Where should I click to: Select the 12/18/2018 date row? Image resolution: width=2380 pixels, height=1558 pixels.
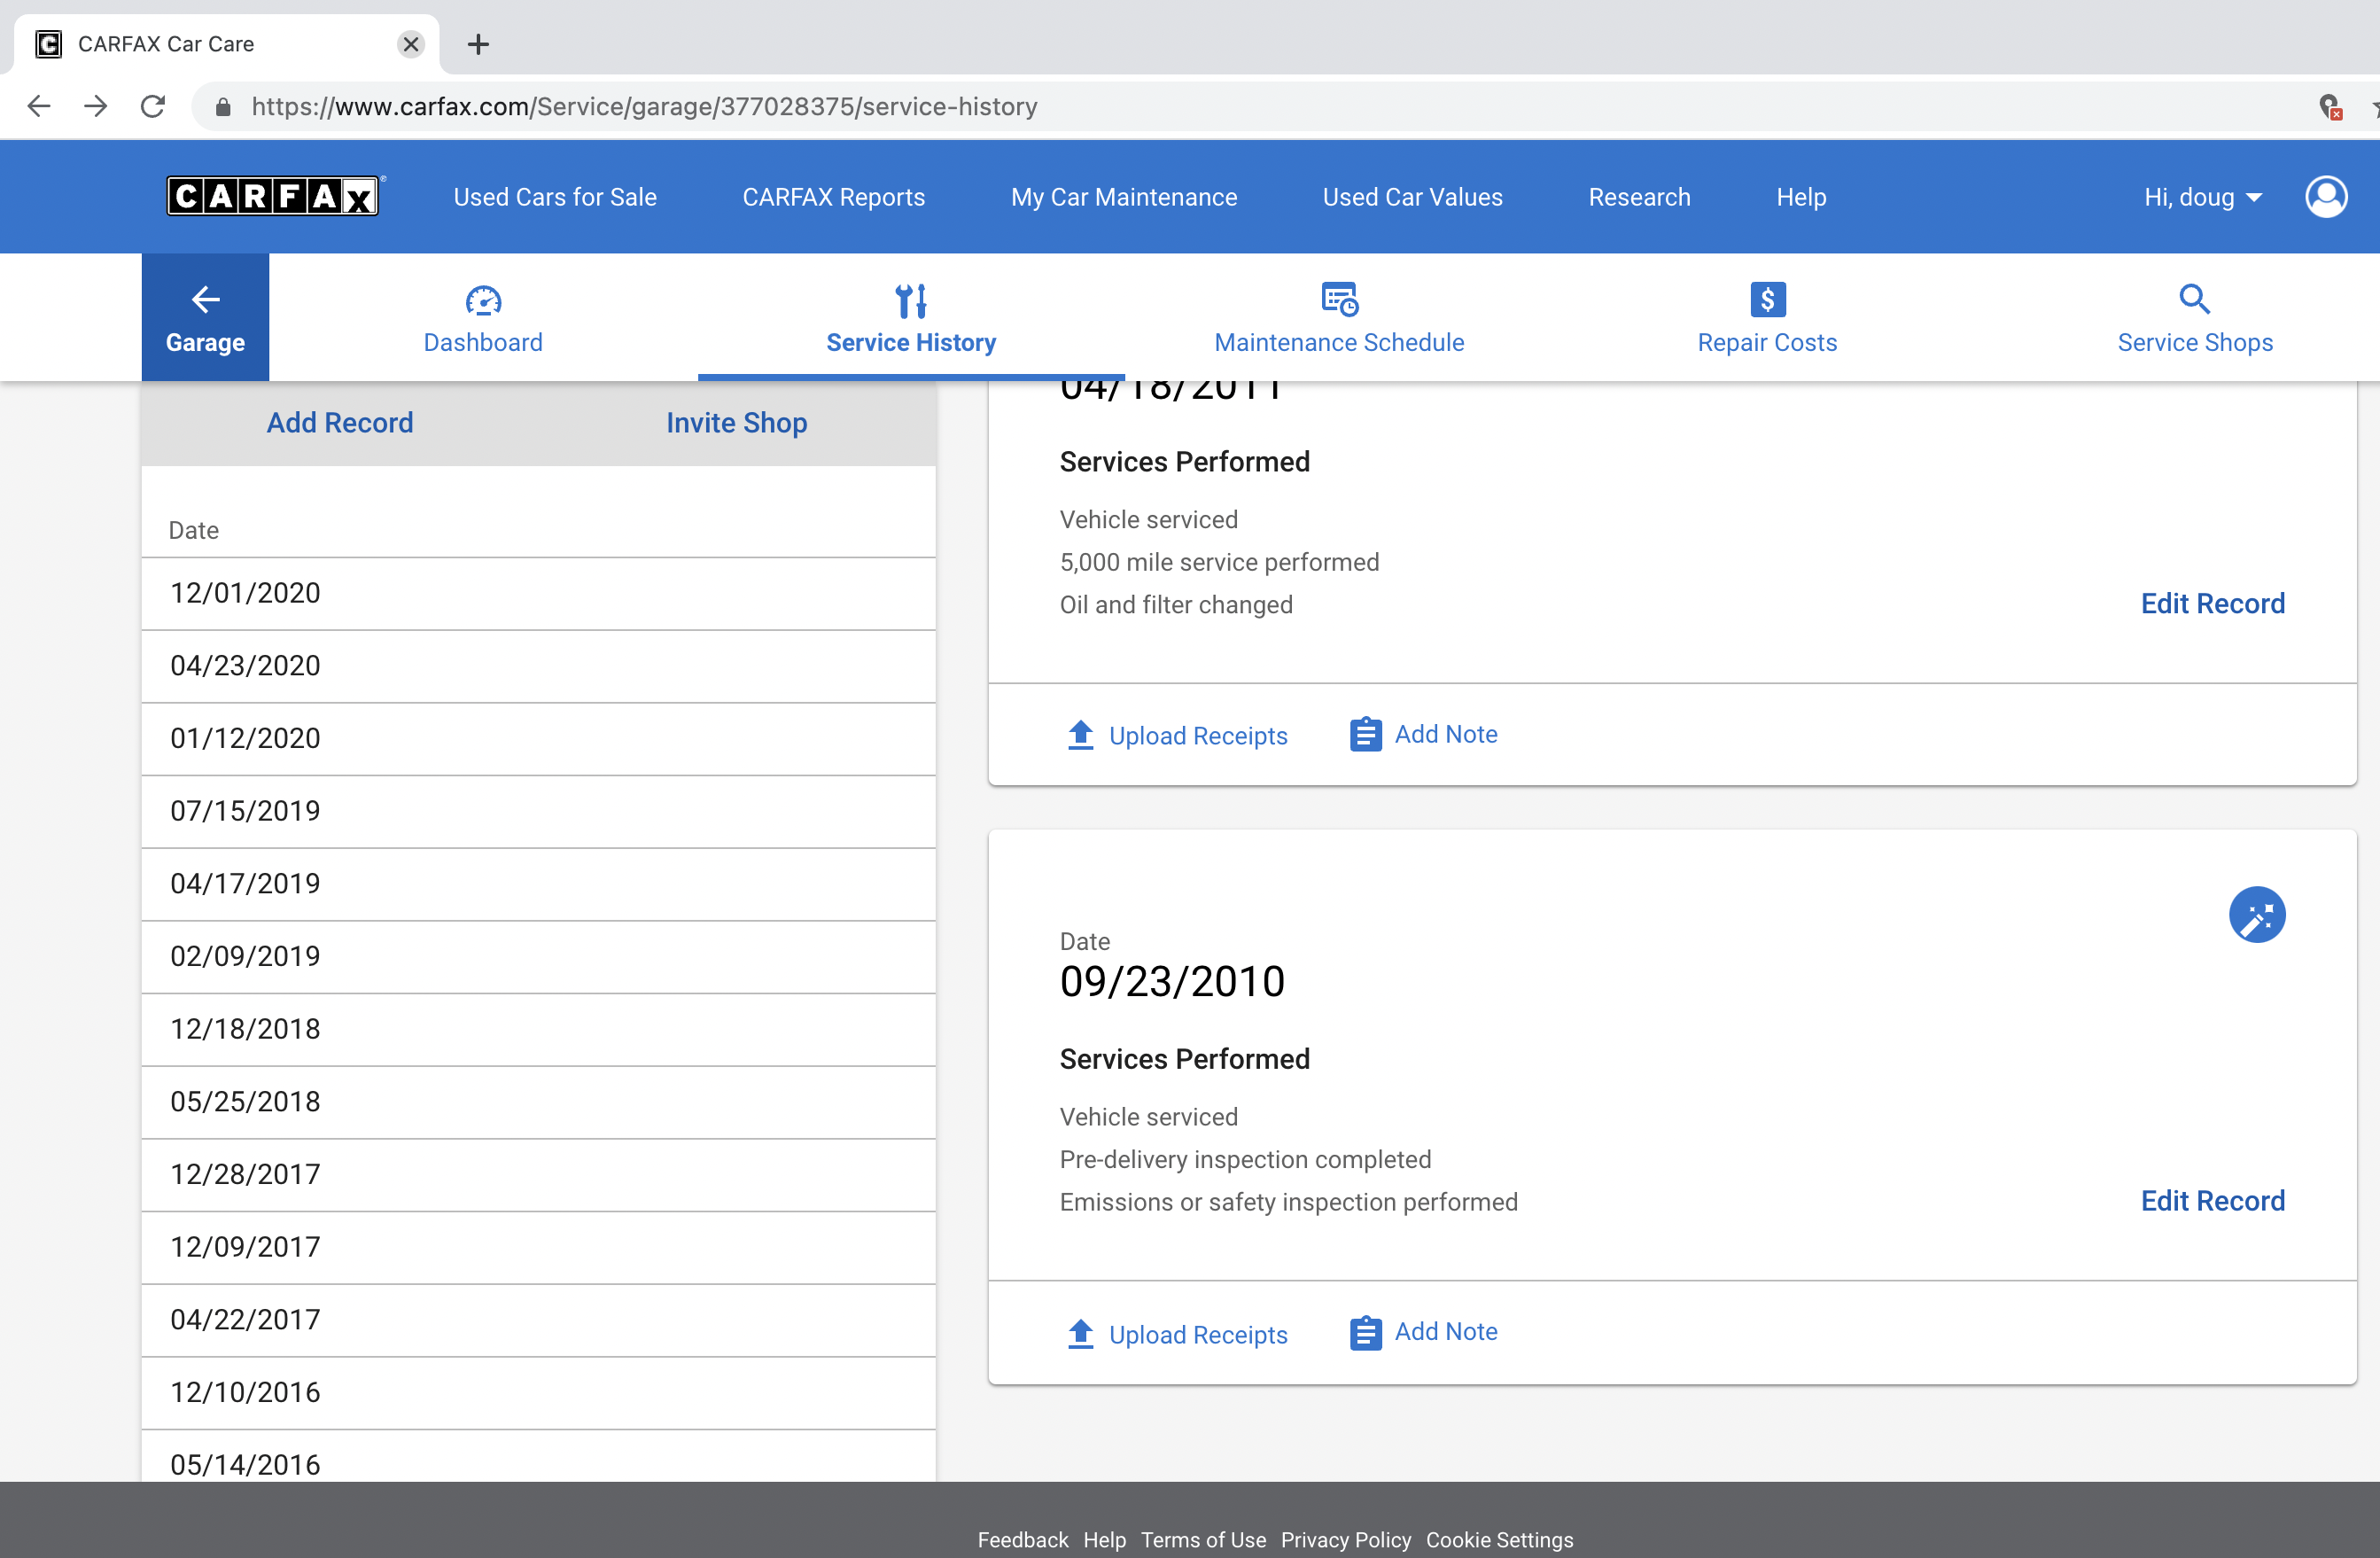tap(539, 1029)
